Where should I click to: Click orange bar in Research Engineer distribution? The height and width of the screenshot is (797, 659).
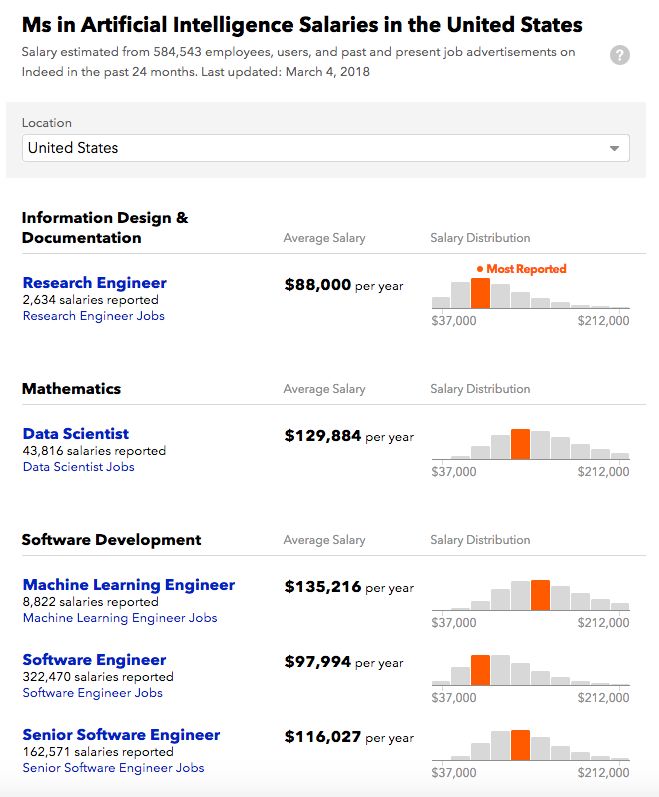(480, 293)
